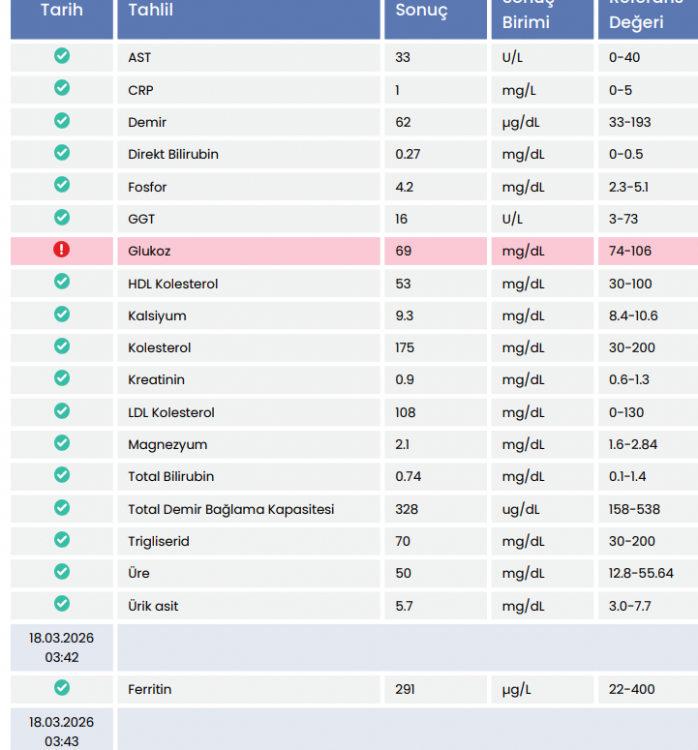Click the 18.03.2026 03:42 date cell
The width and height of the screenshot is (698, 750).
tap(61, 648)
